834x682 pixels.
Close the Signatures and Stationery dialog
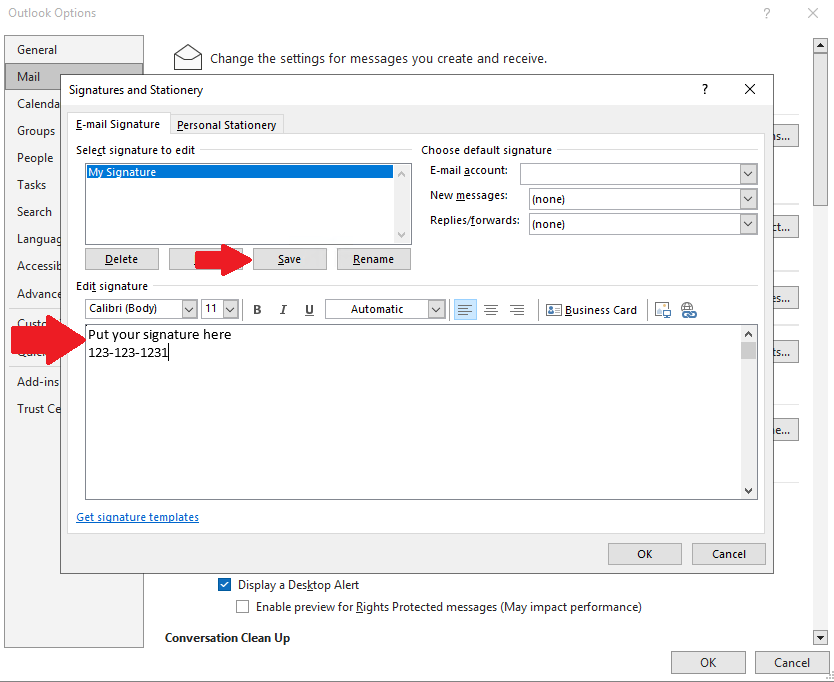(x=750, y=89)
